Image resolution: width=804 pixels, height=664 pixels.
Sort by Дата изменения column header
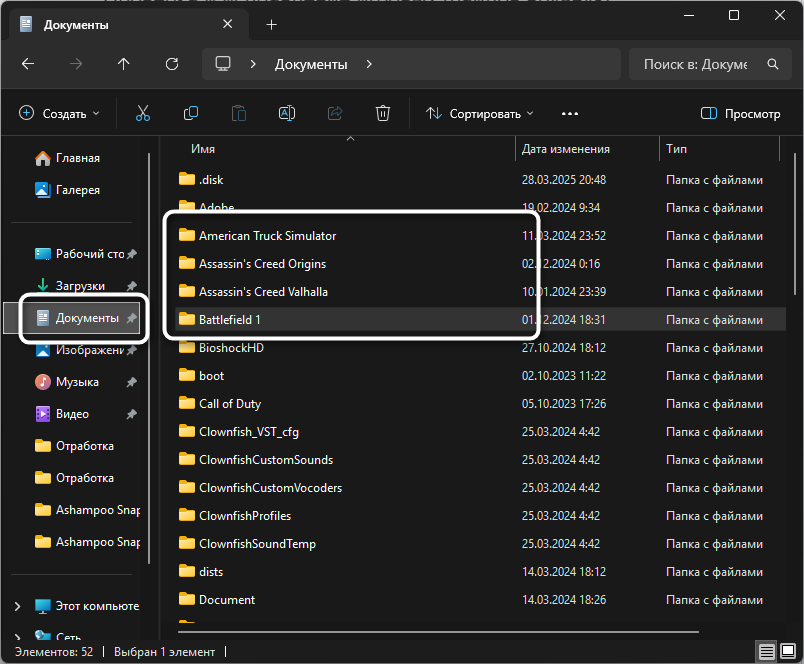click(566, 149)
